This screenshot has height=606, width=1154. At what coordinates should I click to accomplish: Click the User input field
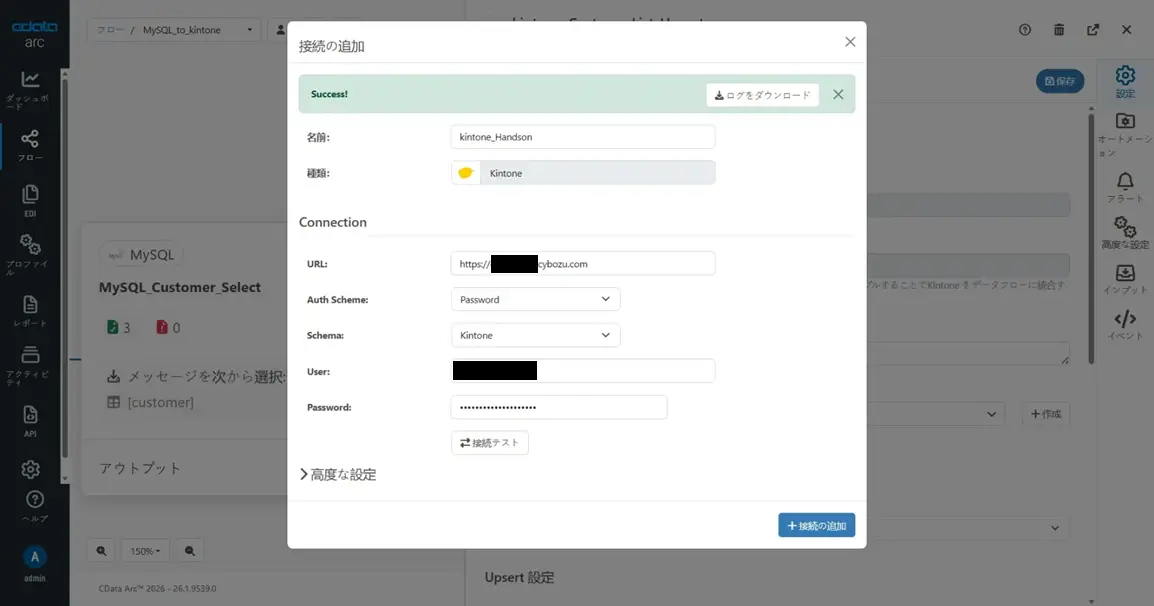pyautogui.click(x=582, y=371)
